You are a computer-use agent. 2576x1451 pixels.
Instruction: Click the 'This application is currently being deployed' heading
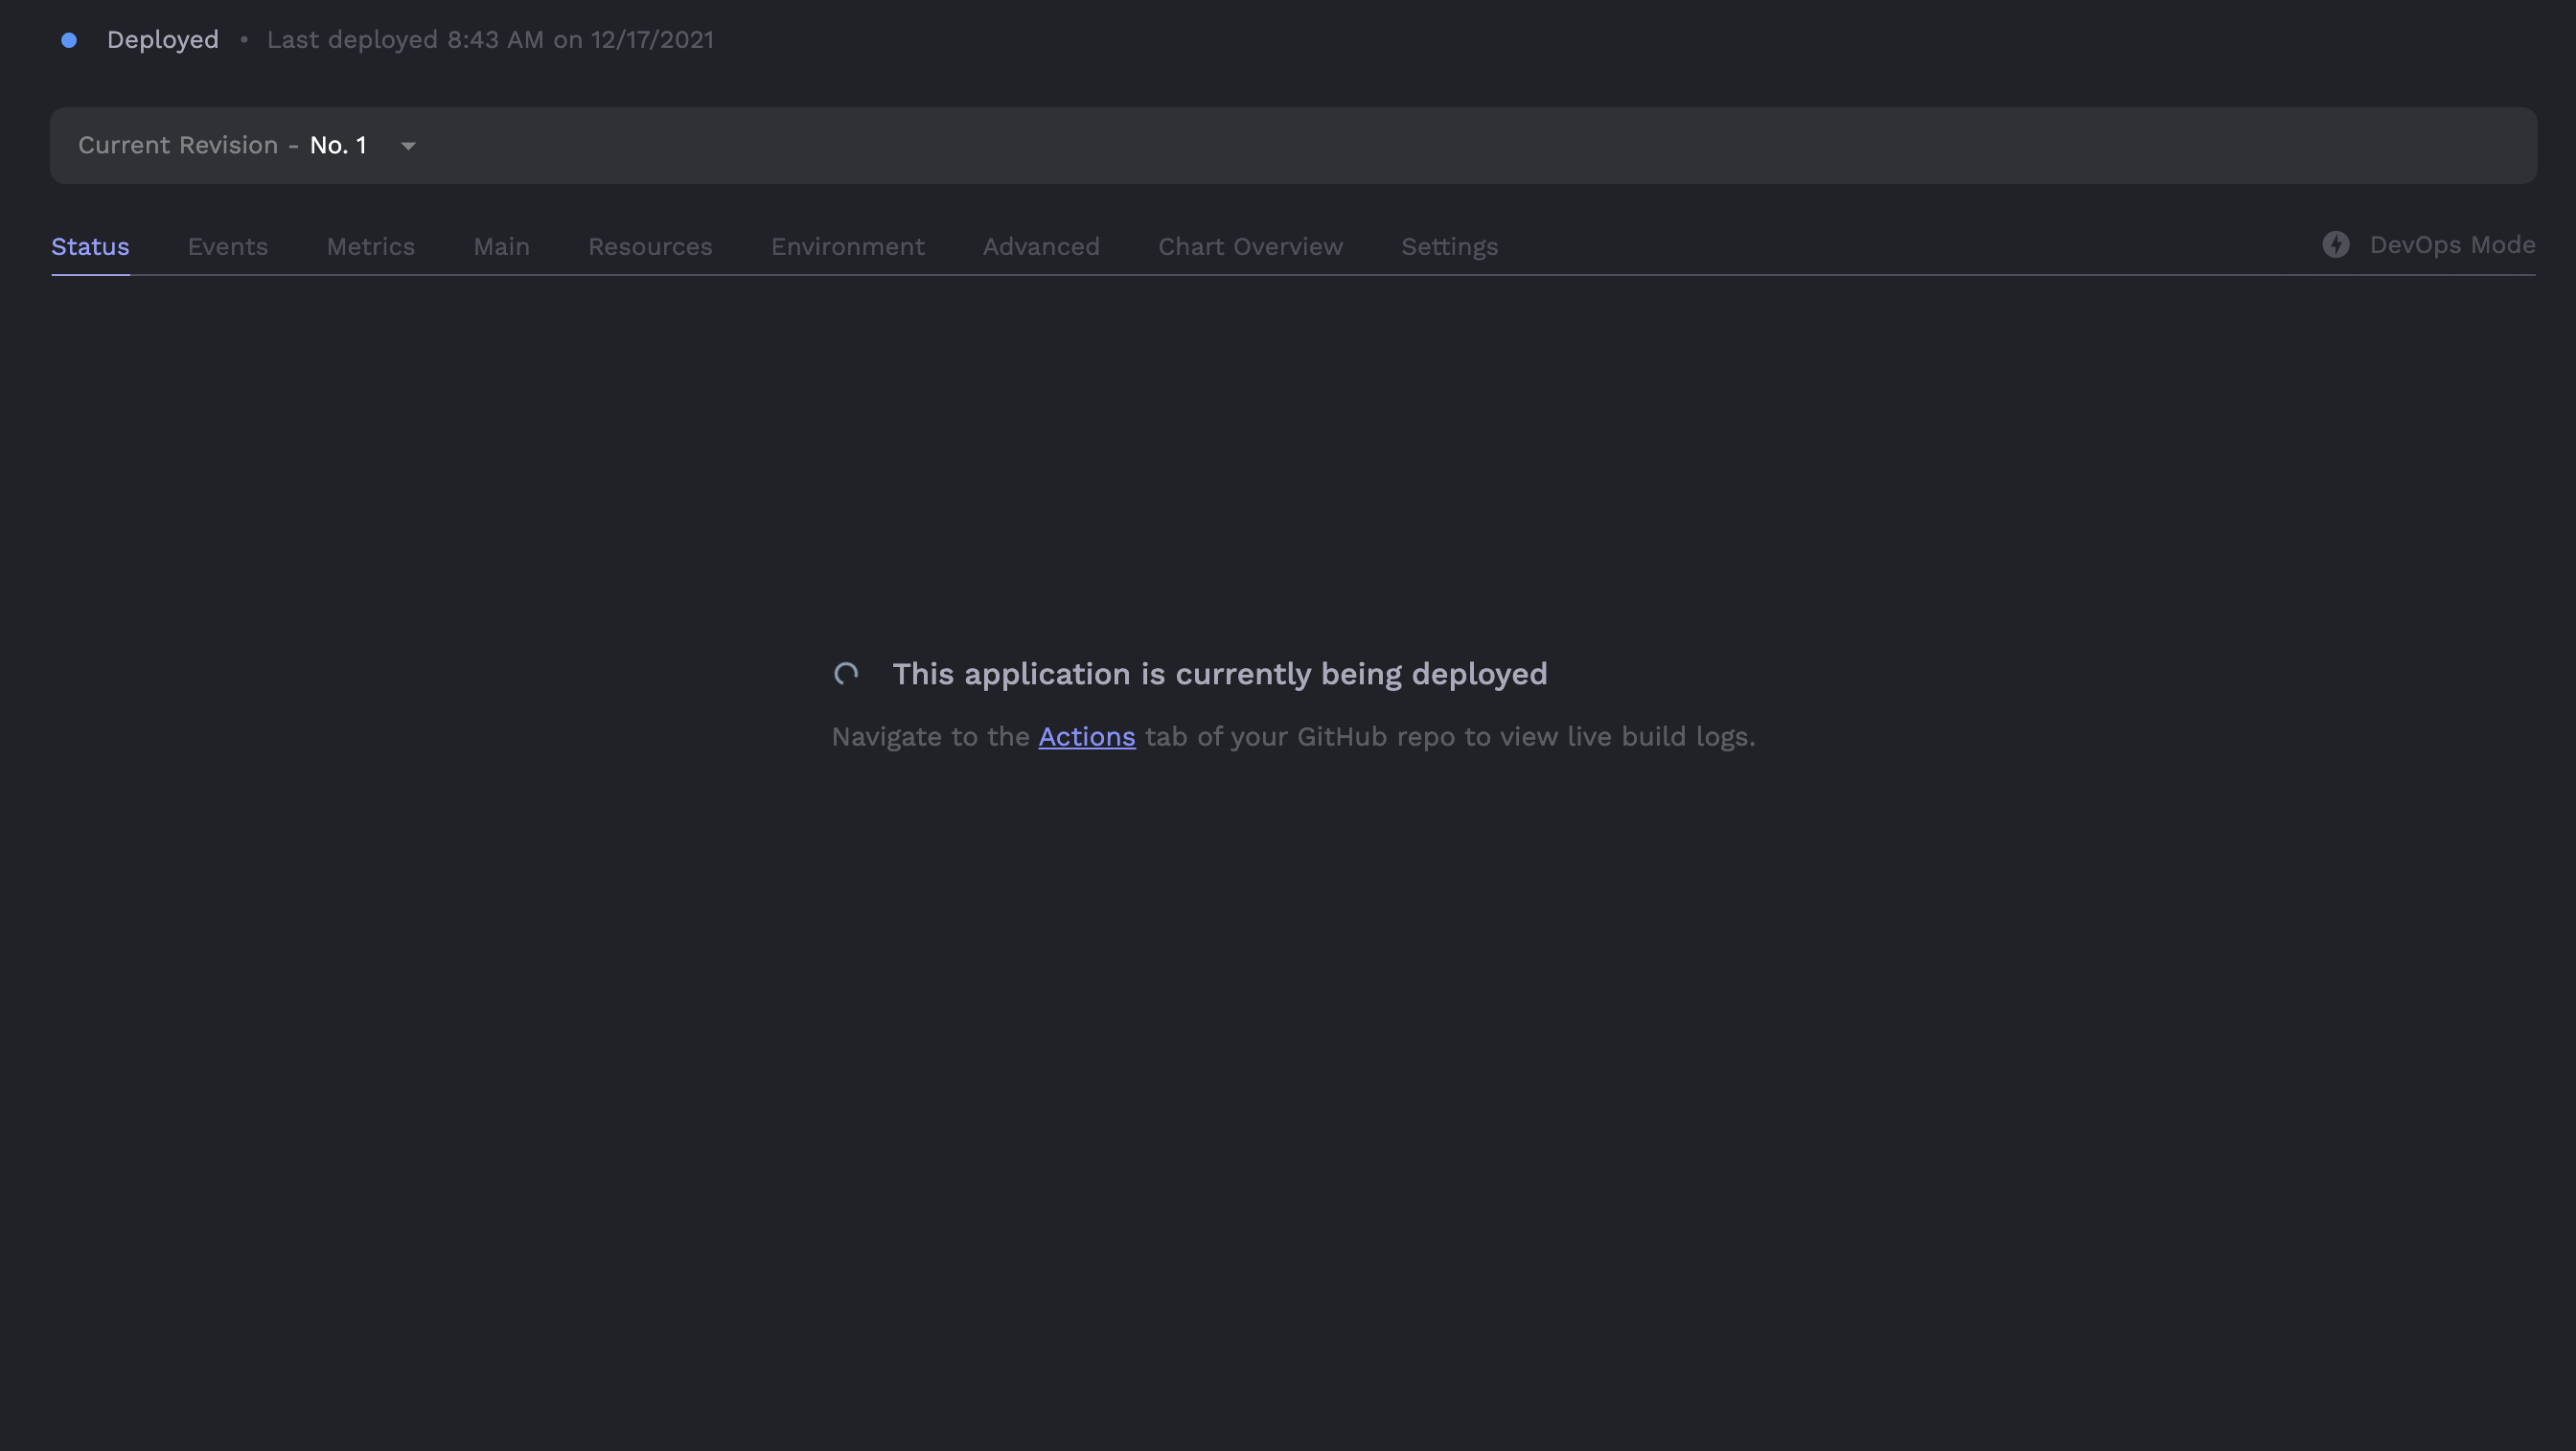click(x=1220, y=674)
